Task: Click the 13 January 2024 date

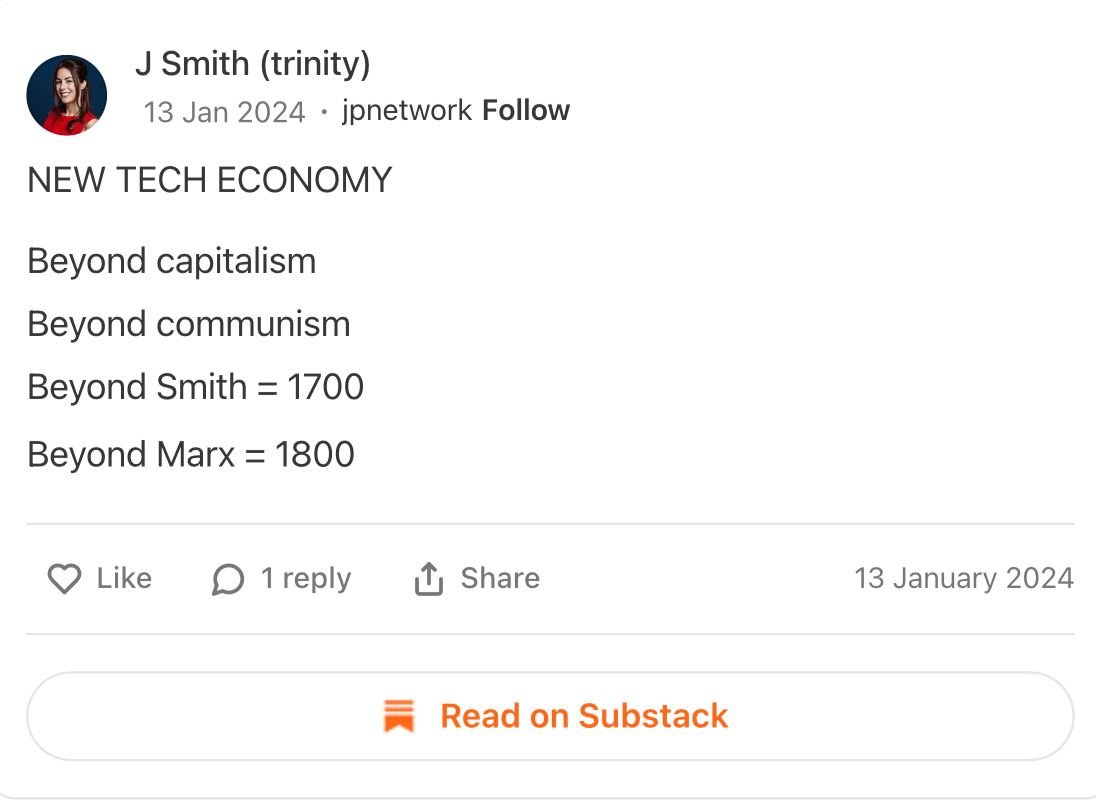Action: coord(964,578)
